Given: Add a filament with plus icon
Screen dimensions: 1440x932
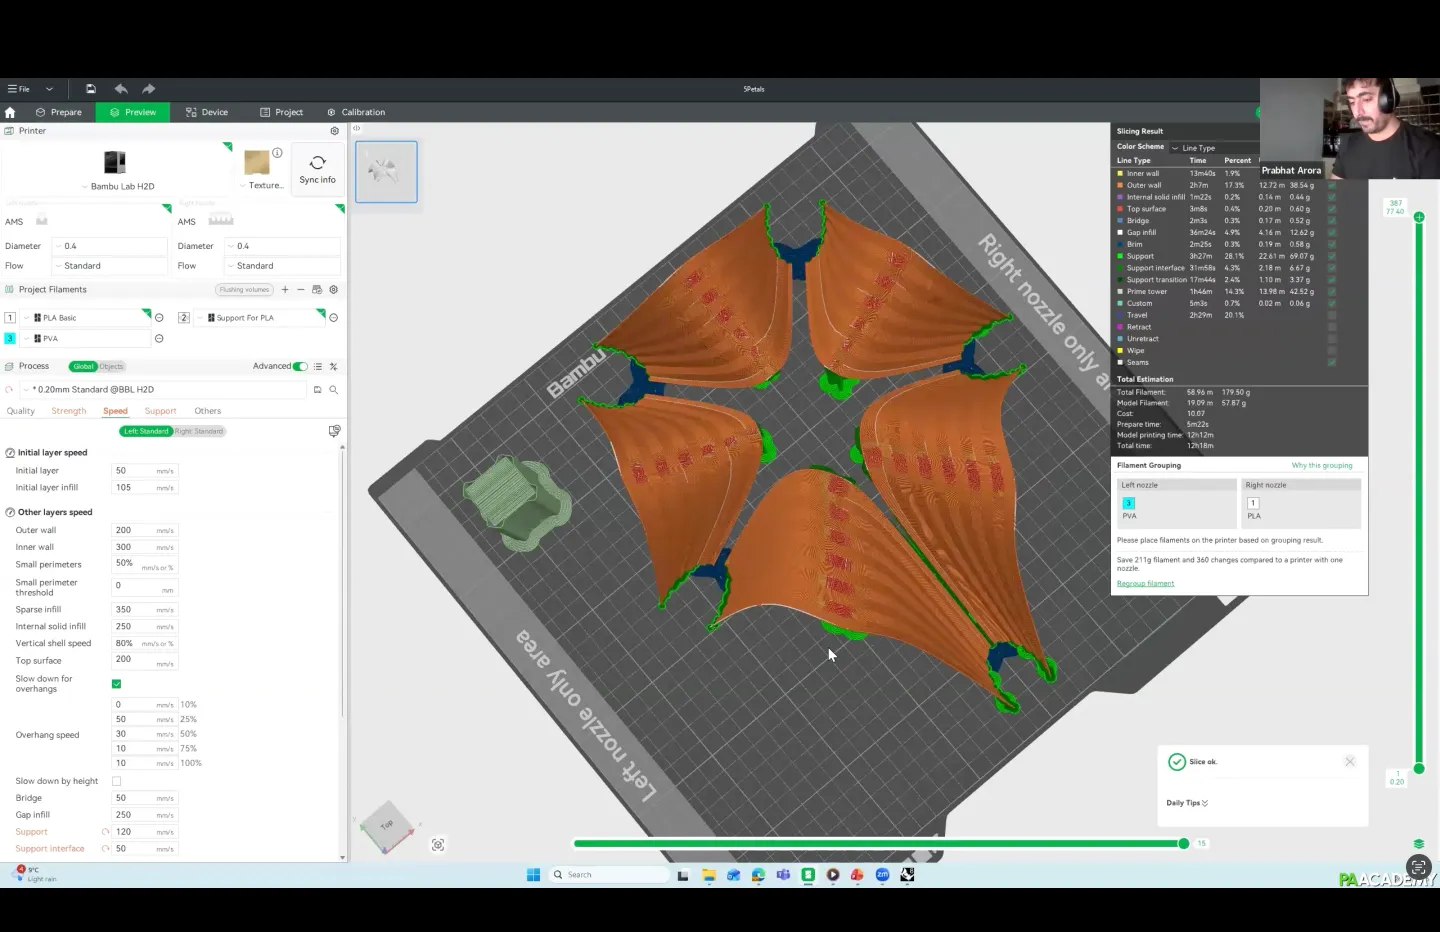Looking at the screenshot, I should [285, 290].
